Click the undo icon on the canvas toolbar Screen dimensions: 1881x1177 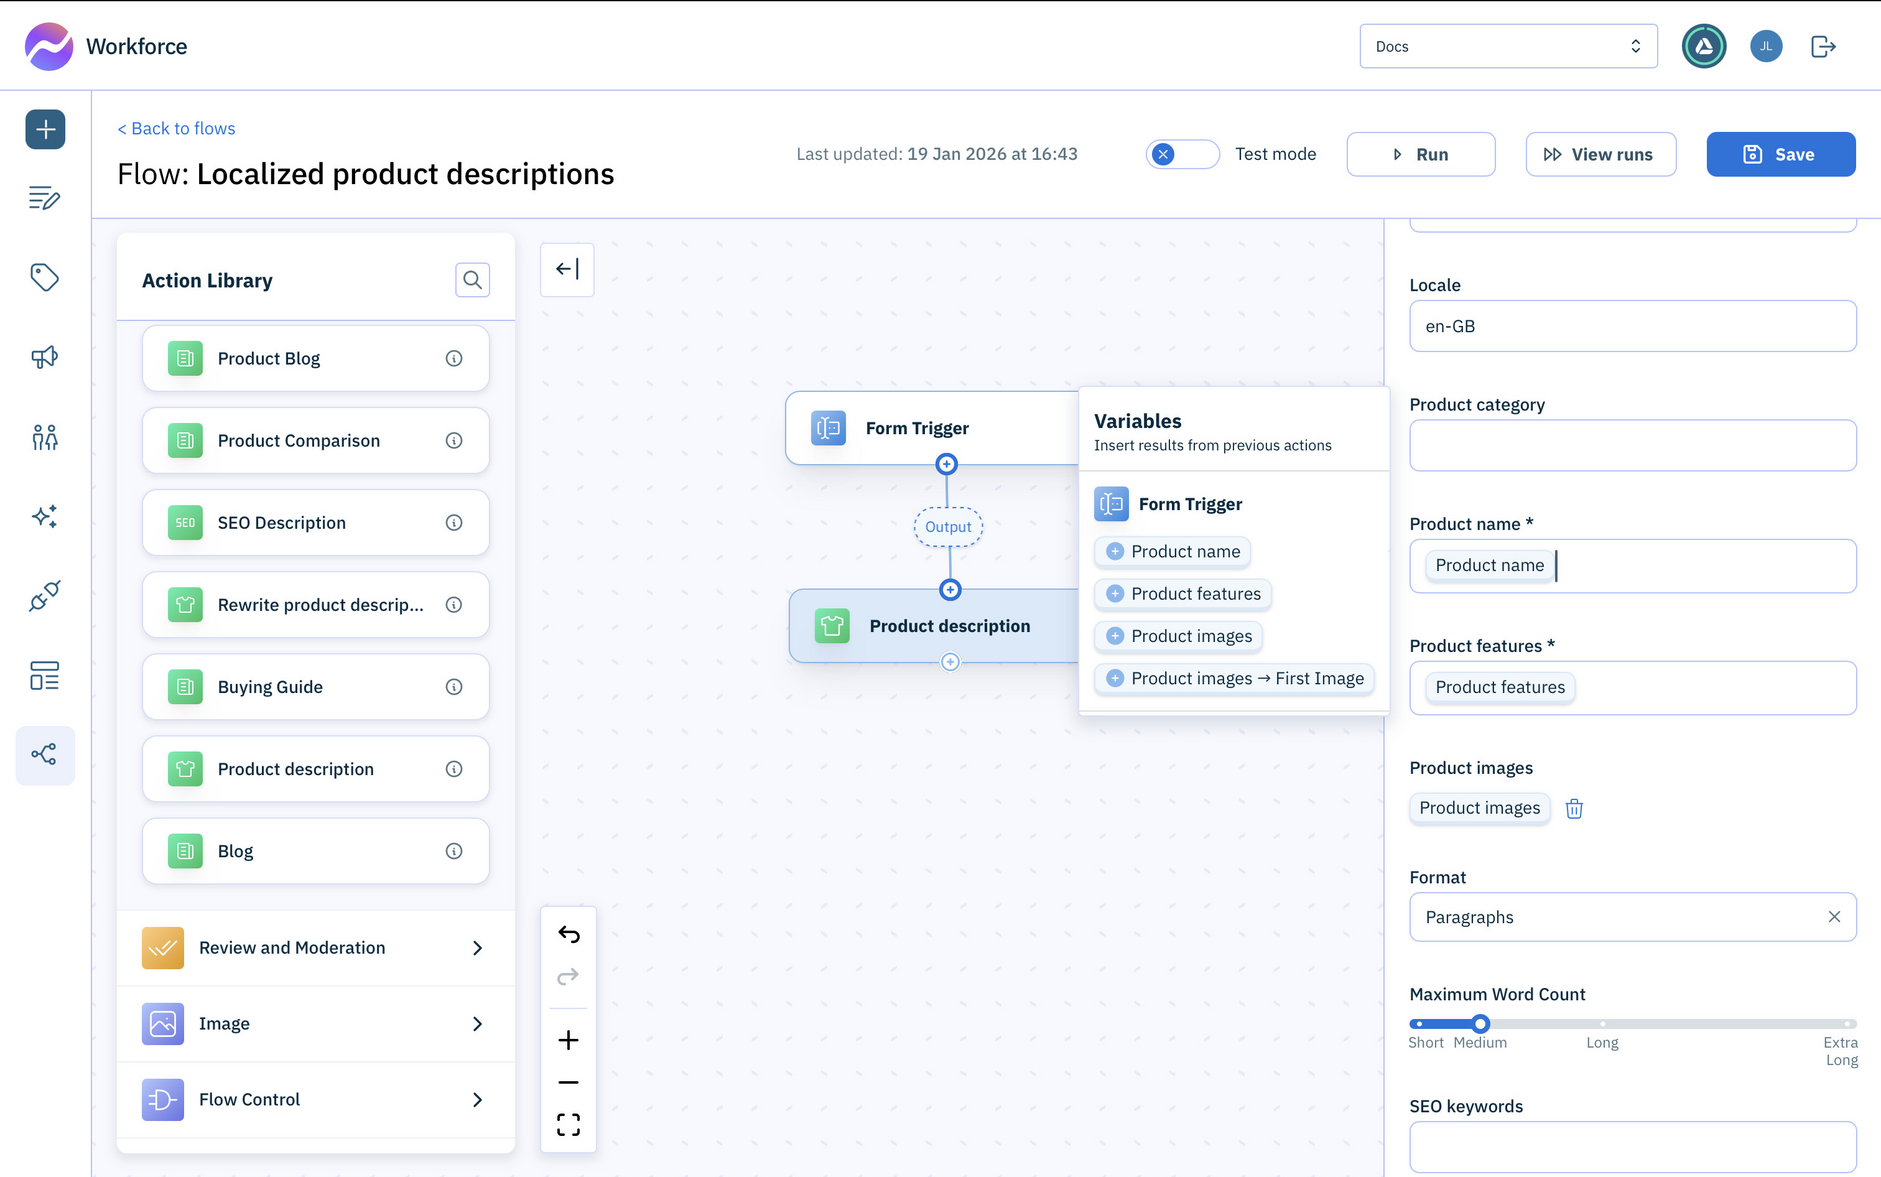point(568,934)
